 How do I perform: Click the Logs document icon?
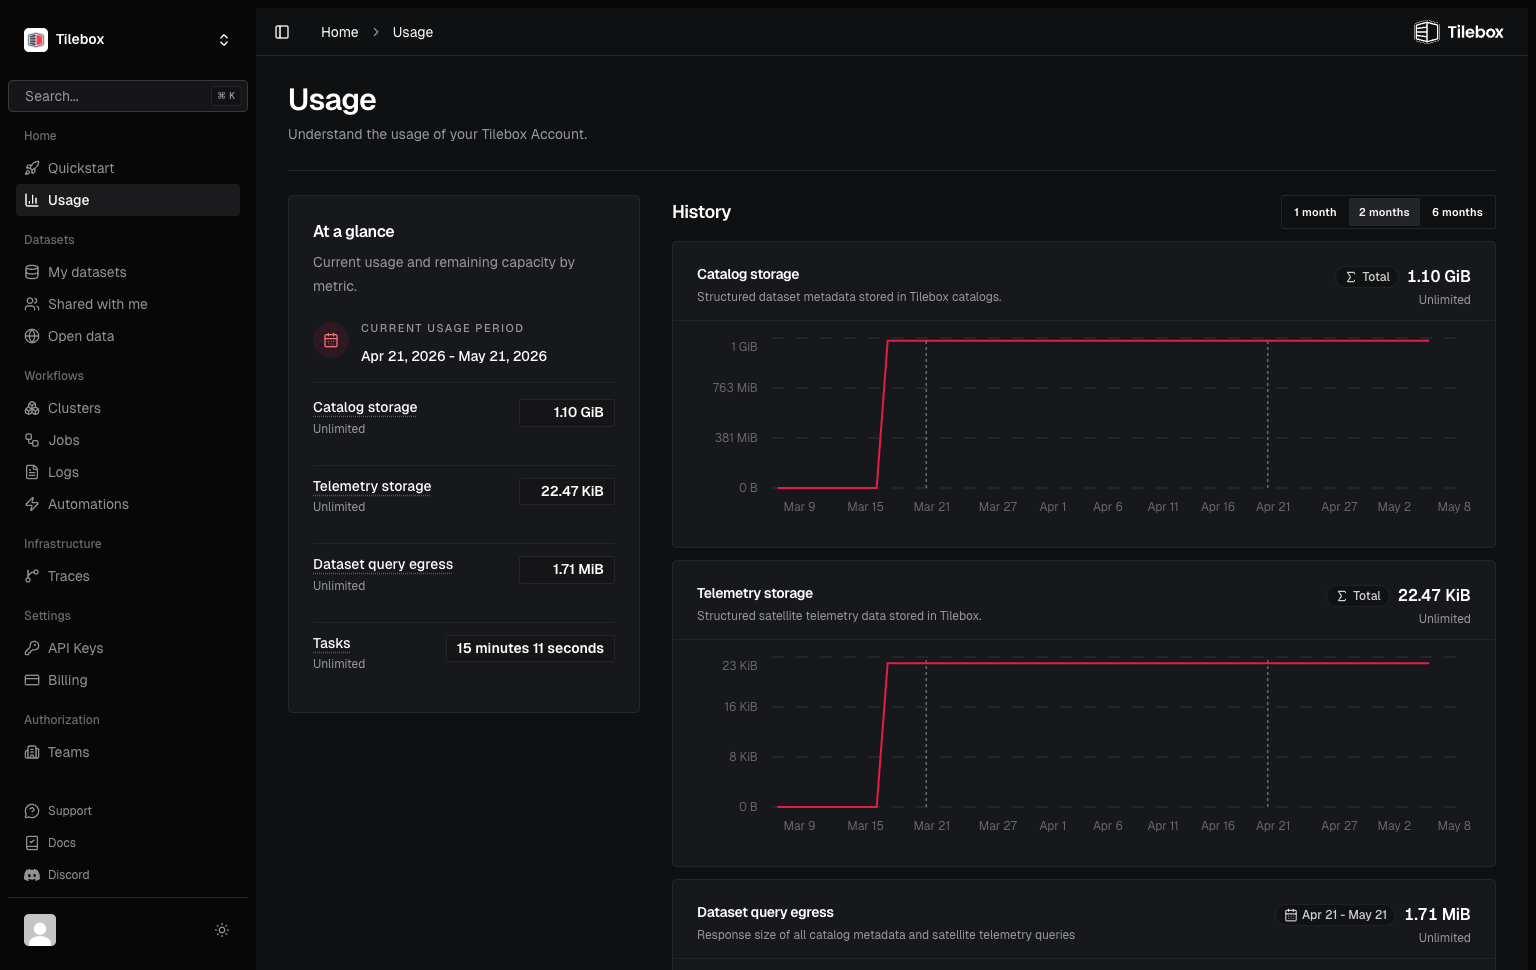tap(32, 472)
